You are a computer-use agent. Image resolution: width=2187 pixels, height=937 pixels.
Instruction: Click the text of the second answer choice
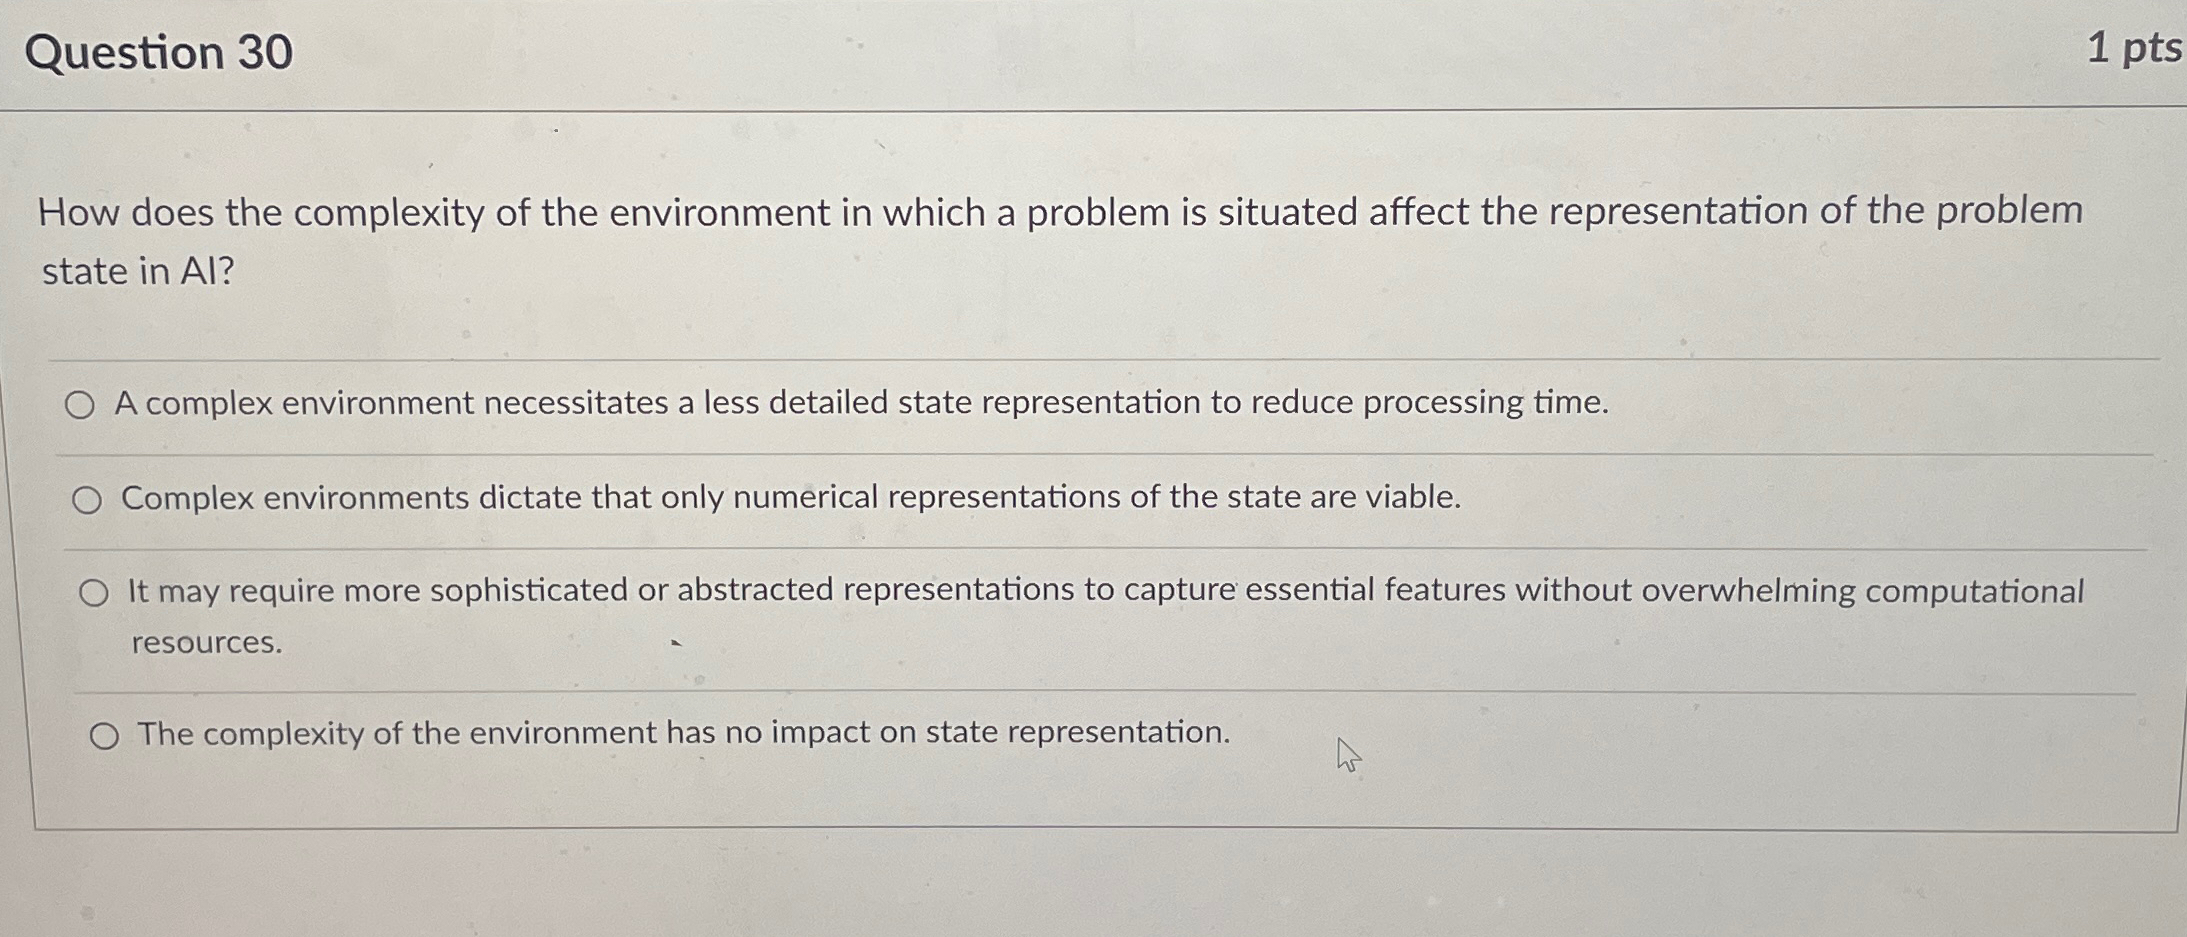point(791,499)
